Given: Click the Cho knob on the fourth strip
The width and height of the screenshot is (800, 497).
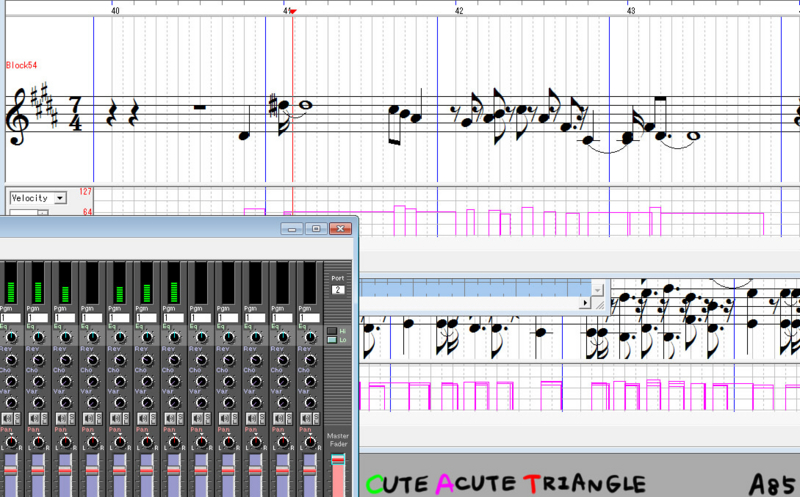Looking at the screenshot, I should tap(93, 381).
